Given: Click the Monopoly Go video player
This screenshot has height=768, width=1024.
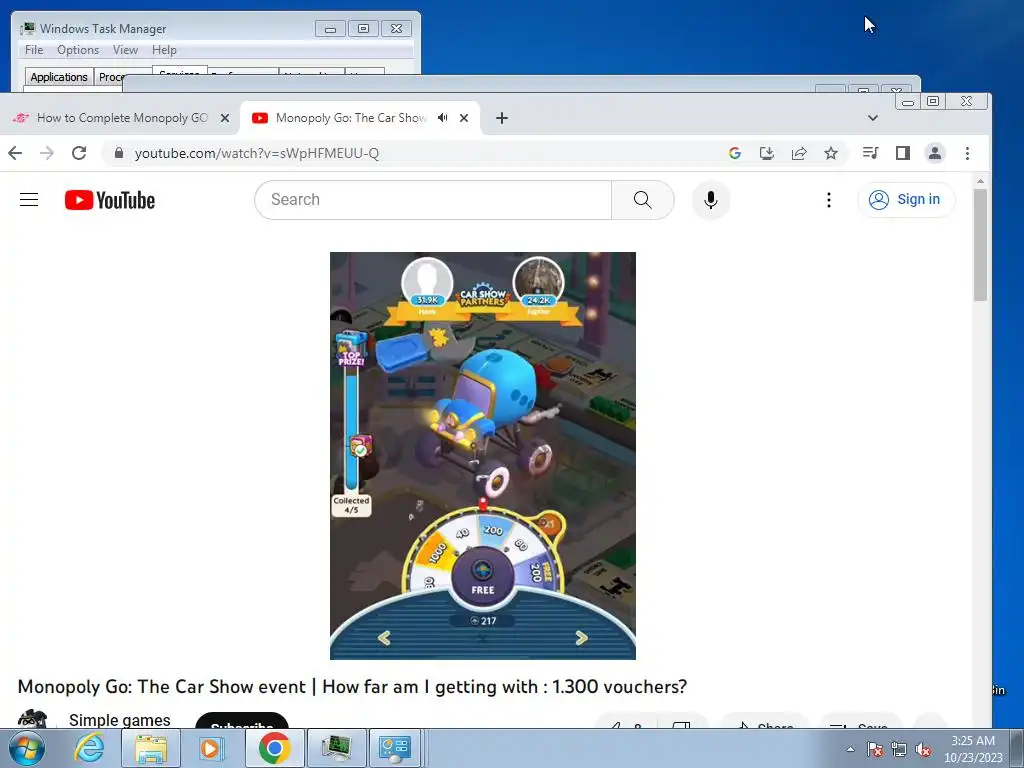Looking at the screenshot, I should (x=483, y=456).
